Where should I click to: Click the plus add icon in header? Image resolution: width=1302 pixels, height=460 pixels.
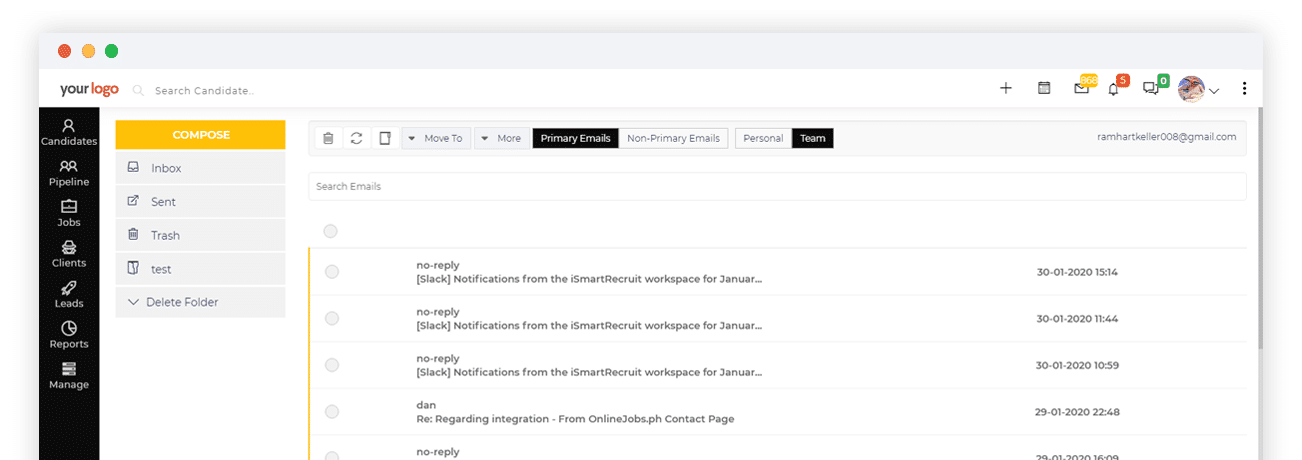pyautogui.click(x=1006, y=88)
